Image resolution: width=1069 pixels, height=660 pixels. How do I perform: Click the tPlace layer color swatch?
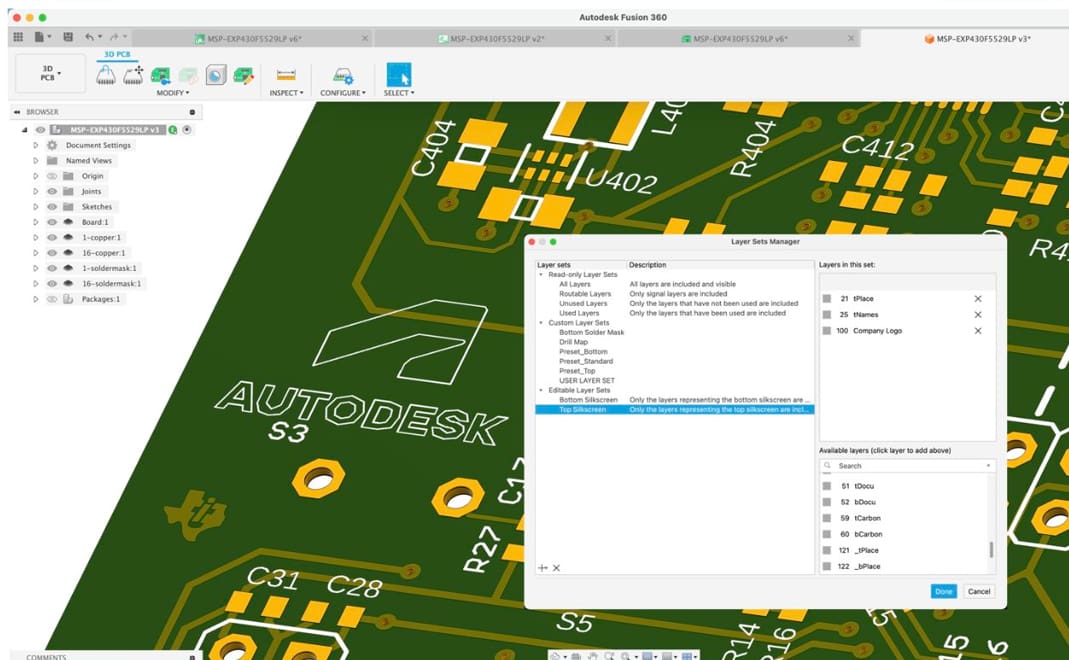click(x=827, y=299)
